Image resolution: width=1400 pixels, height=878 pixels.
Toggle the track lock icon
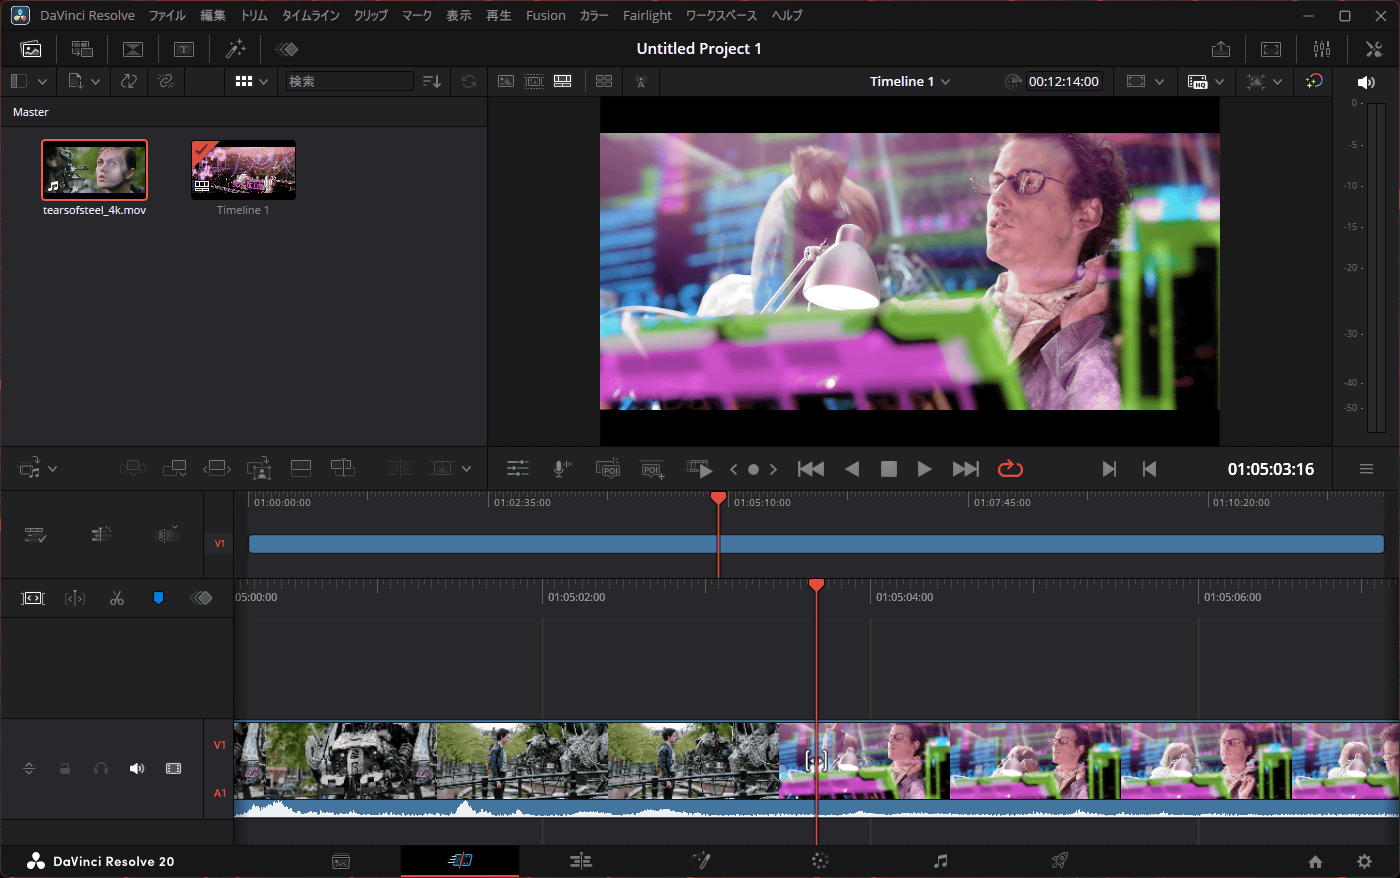65,768
